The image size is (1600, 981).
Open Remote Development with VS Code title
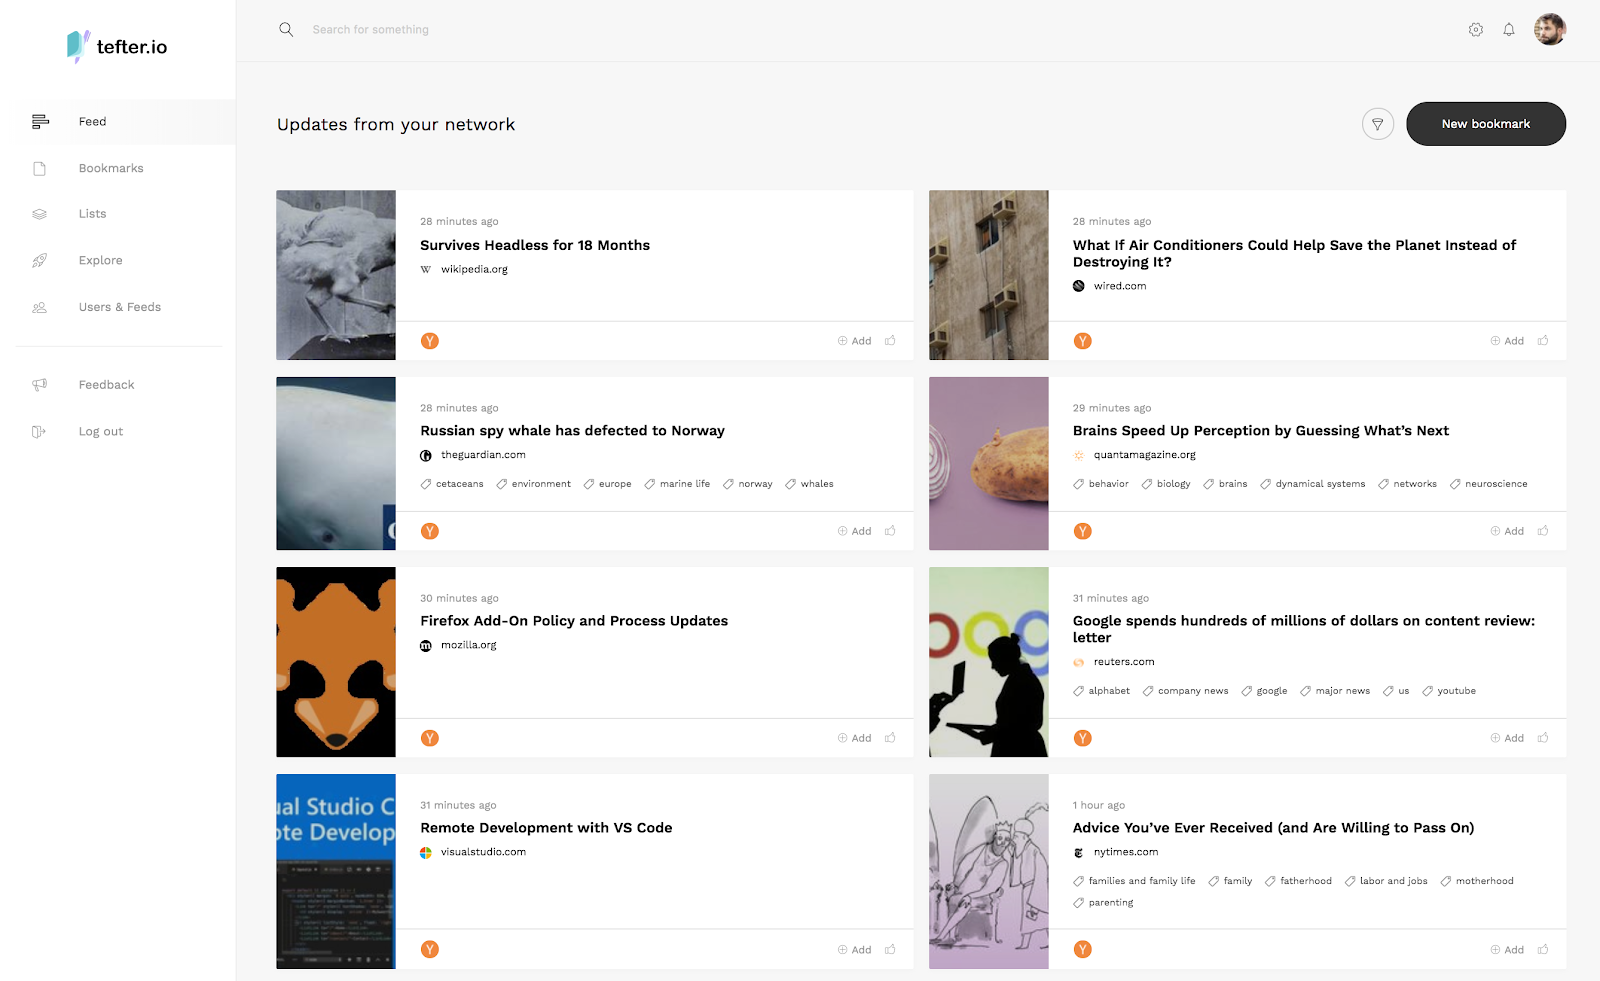tap(546, 828)
